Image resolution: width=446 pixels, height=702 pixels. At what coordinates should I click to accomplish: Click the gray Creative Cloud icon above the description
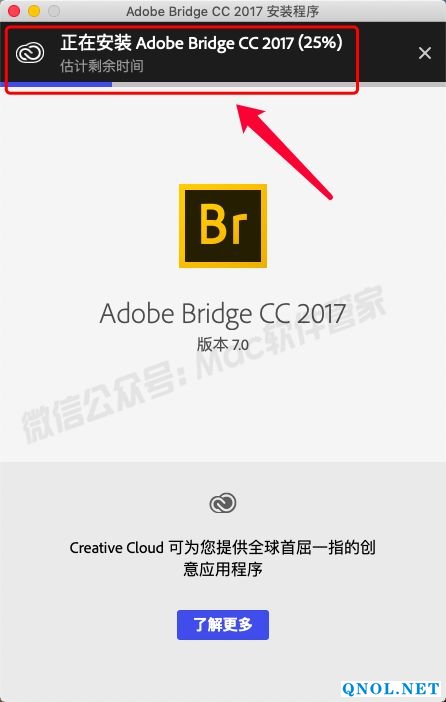(x=223, y=503)
